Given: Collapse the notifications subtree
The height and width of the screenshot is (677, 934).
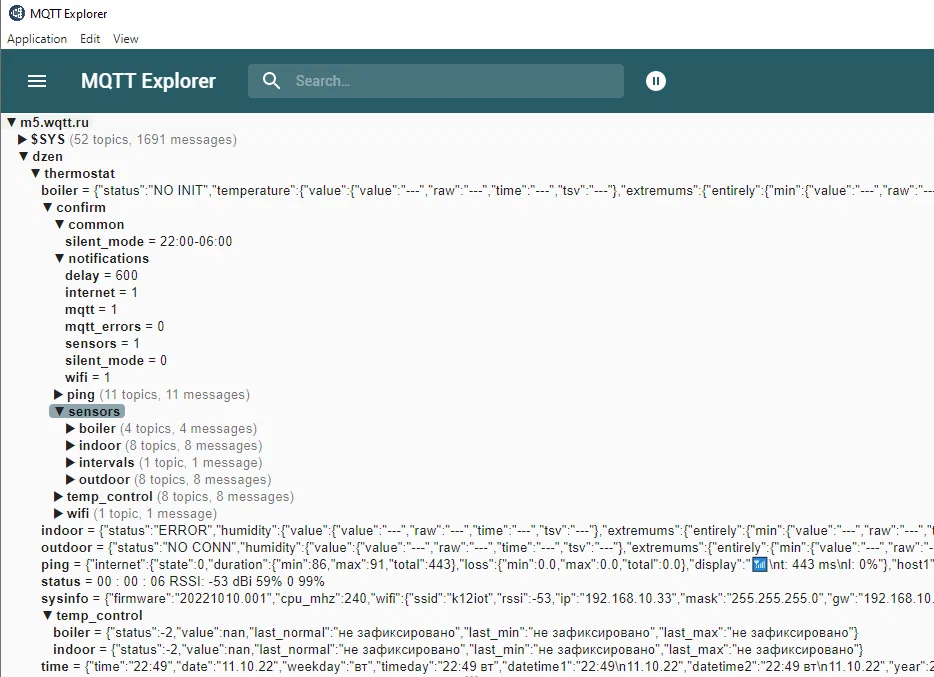Looking at the screenshot, I should [x=58, y=258].
